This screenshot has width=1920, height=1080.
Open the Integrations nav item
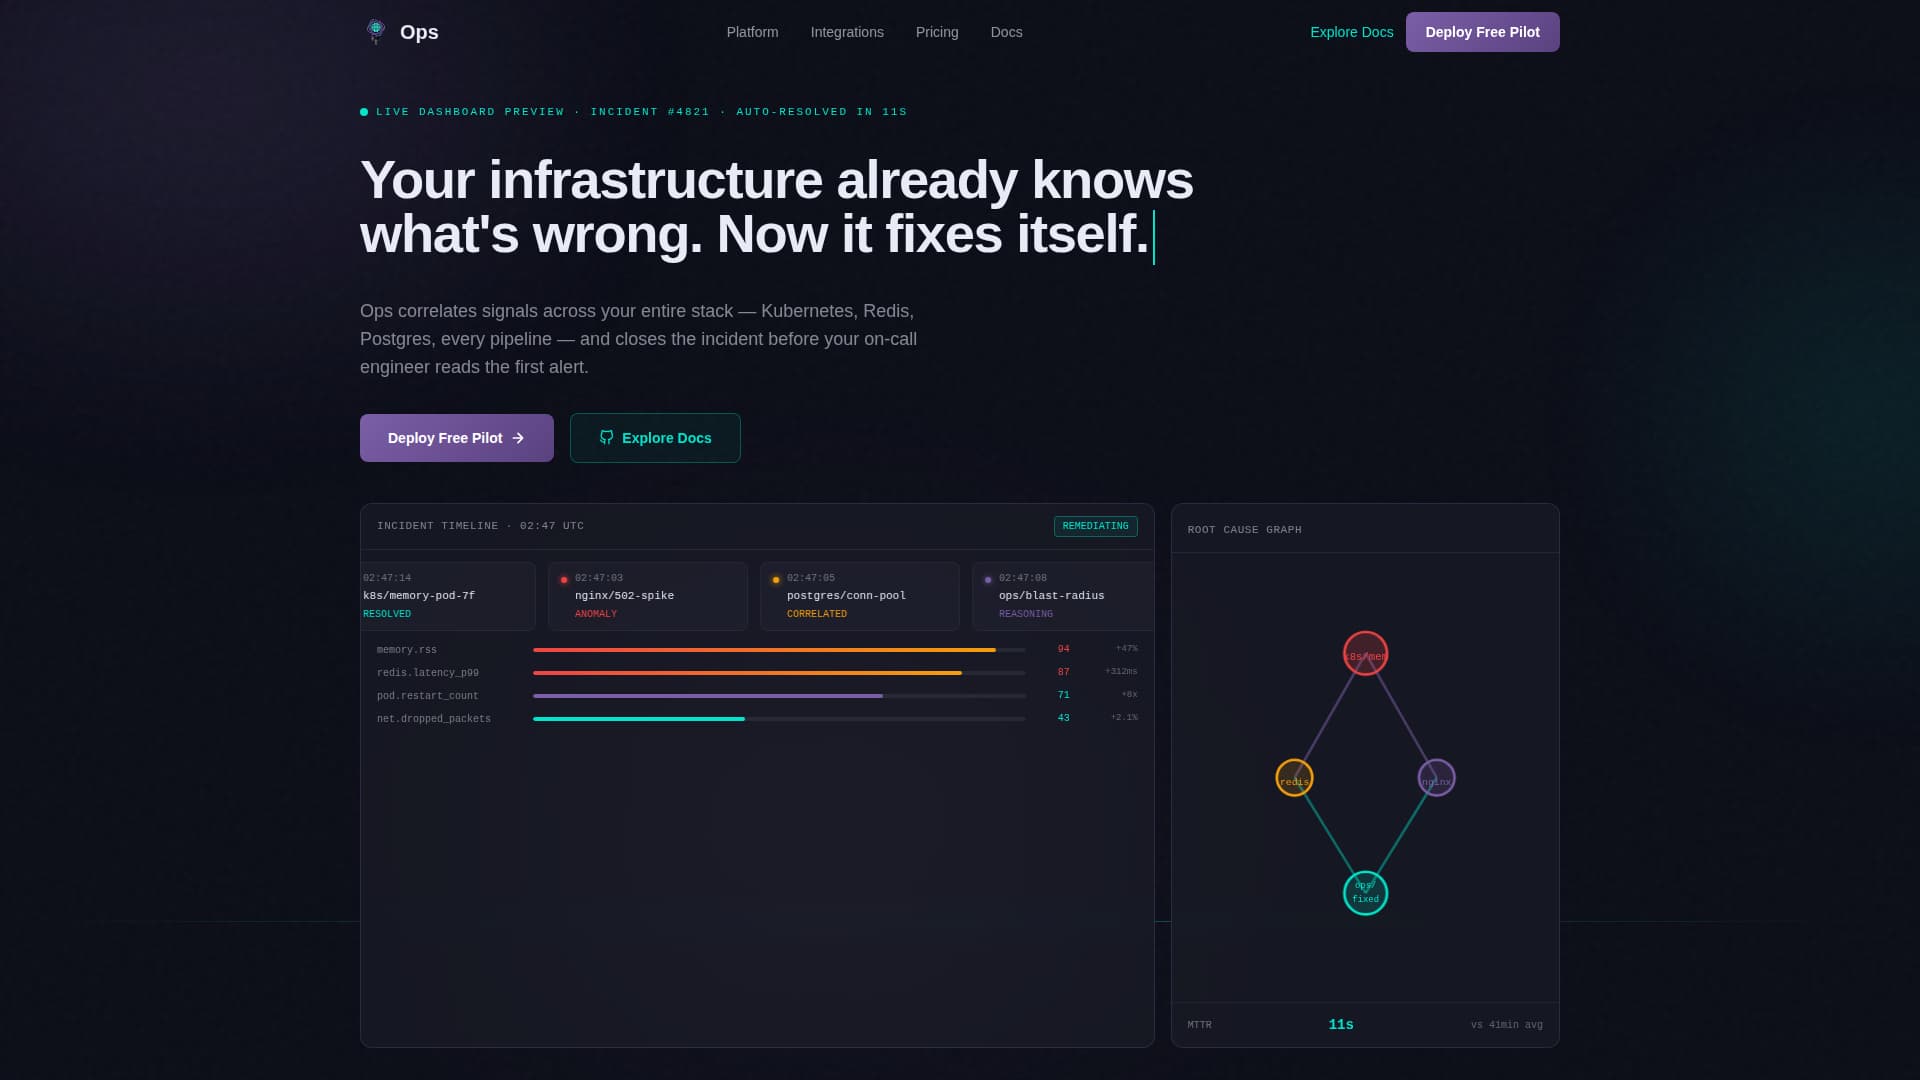click(x=847, y=32)
